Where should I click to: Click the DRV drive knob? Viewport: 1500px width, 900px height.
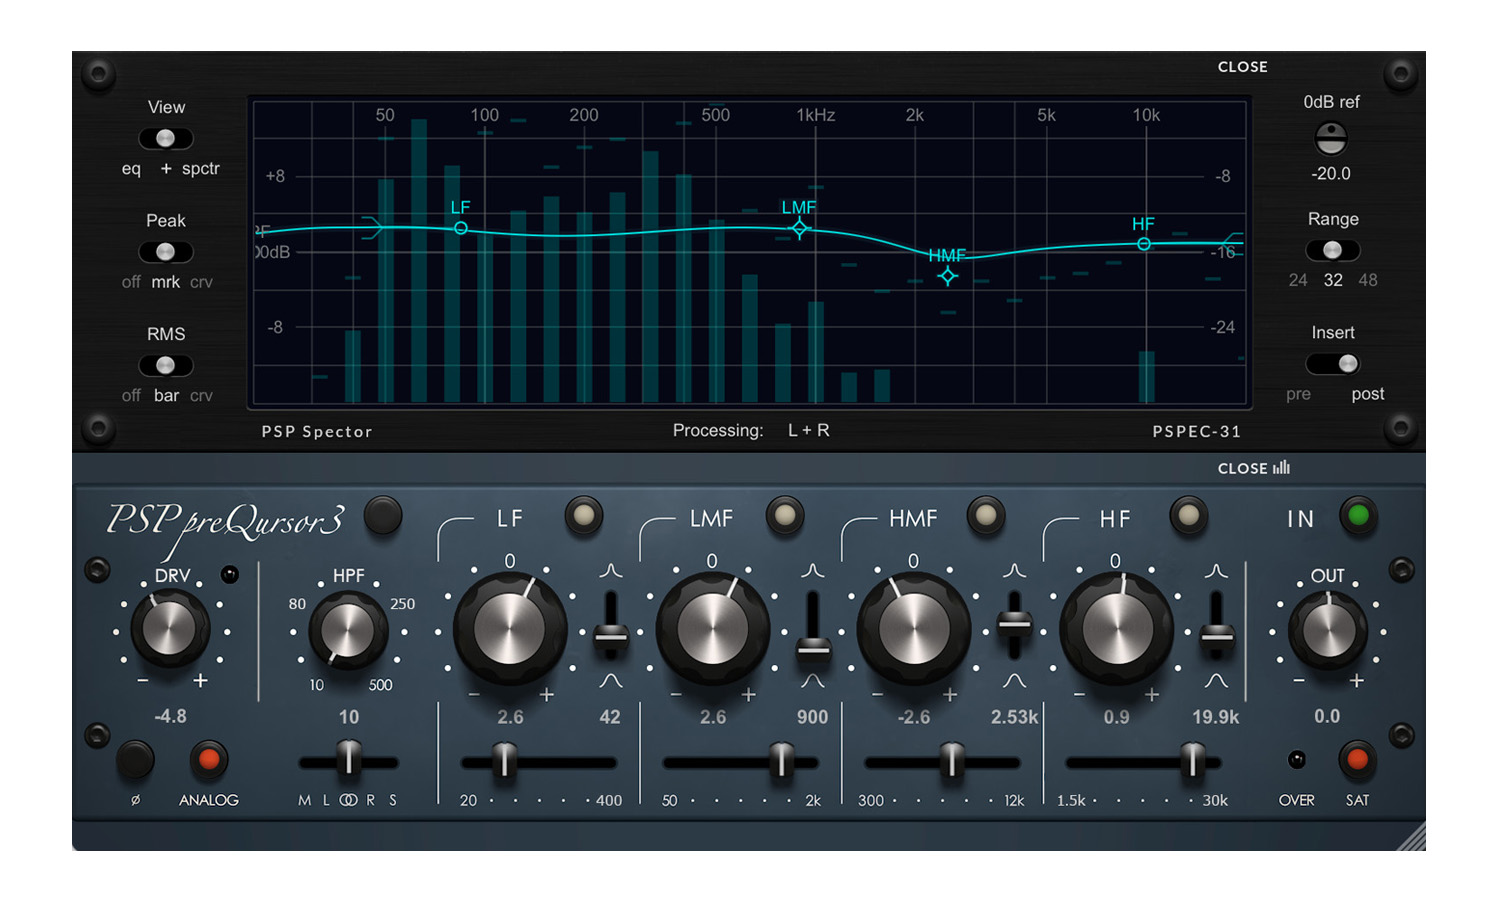170,629
